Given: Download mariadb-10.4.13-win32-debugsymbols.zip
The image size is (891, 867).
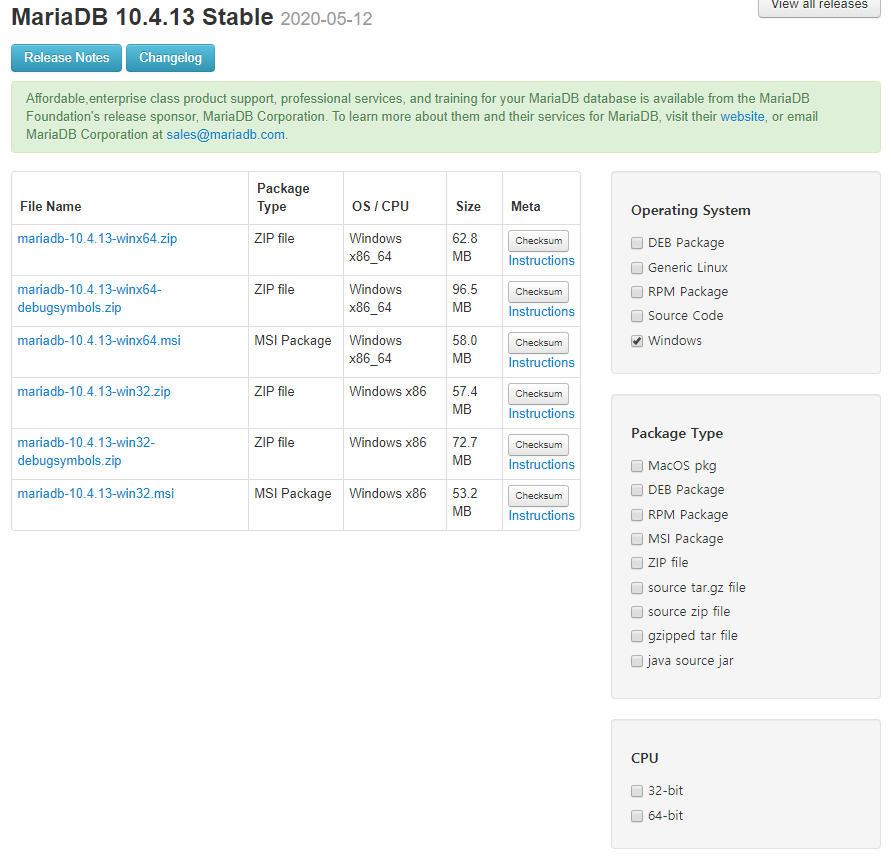Looking at the screenshot, I should (x=86, y=452).
